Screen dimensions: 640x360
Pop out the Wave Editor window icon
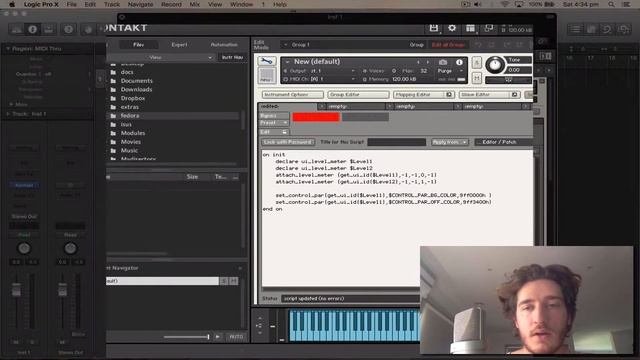pyautogui.click(x=514, y=94)
